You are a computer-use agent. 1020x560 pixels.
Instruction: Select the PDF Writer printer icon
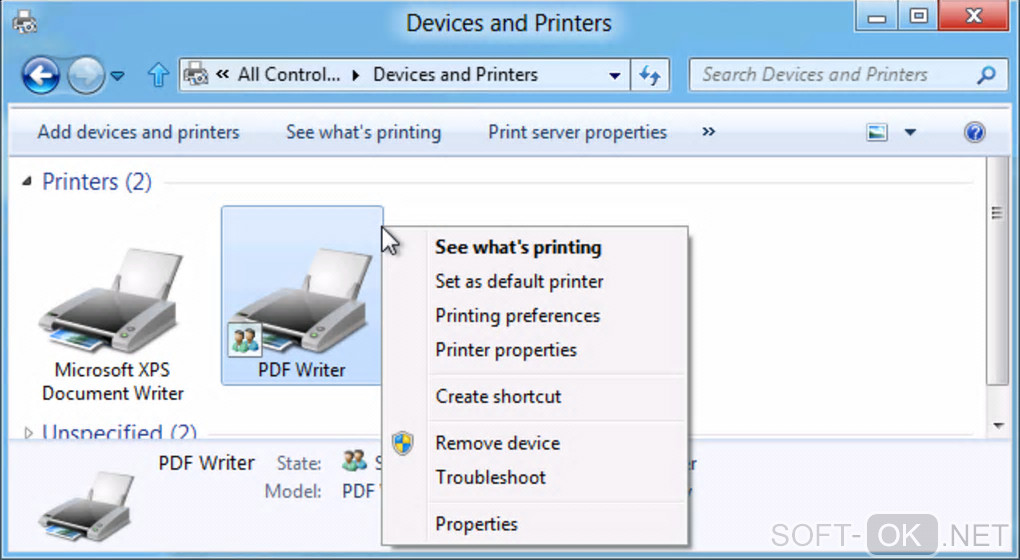tap(302, 296)
